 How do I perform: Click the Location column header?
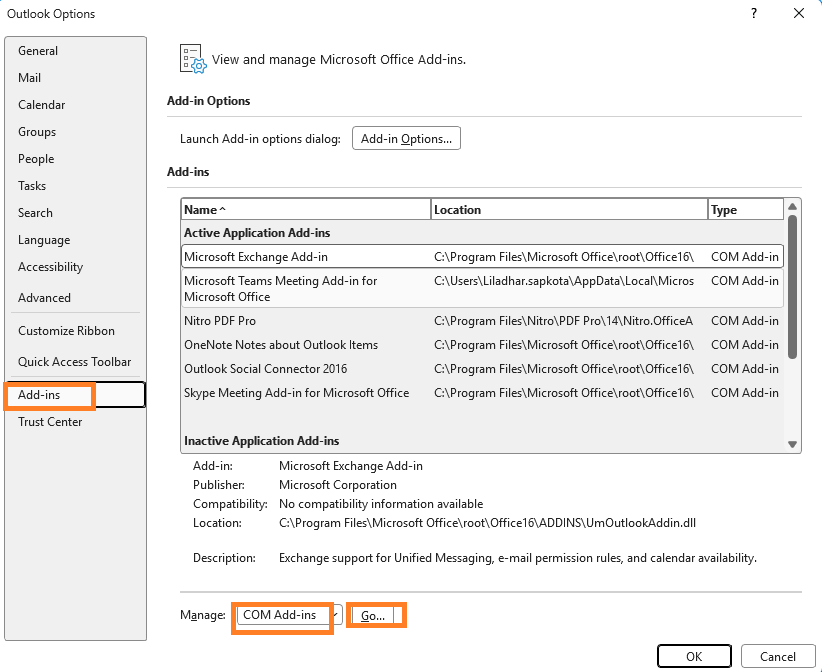(x=569, y=210)
